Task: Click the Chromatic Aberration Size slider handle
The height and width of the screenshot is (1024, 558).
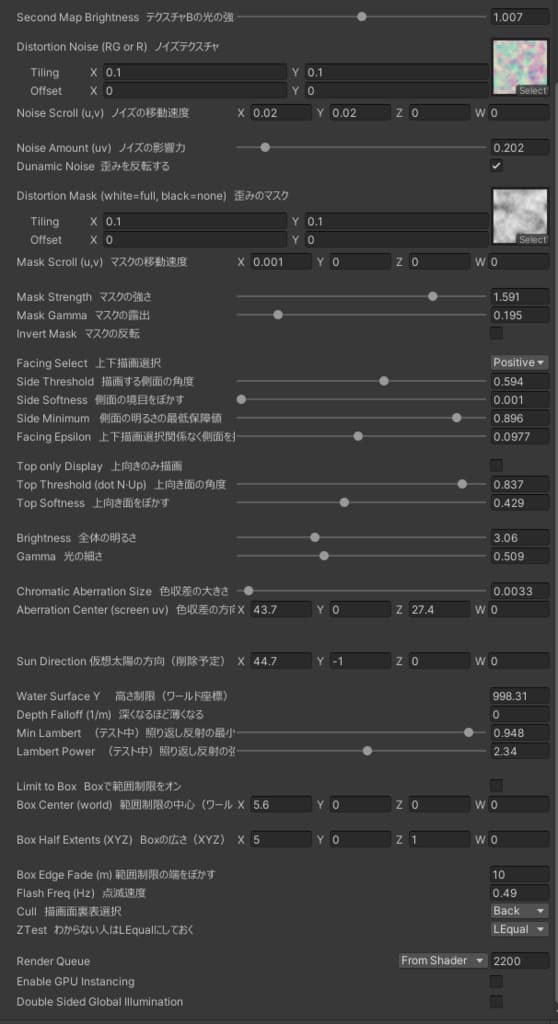Action: click(248, 591)
